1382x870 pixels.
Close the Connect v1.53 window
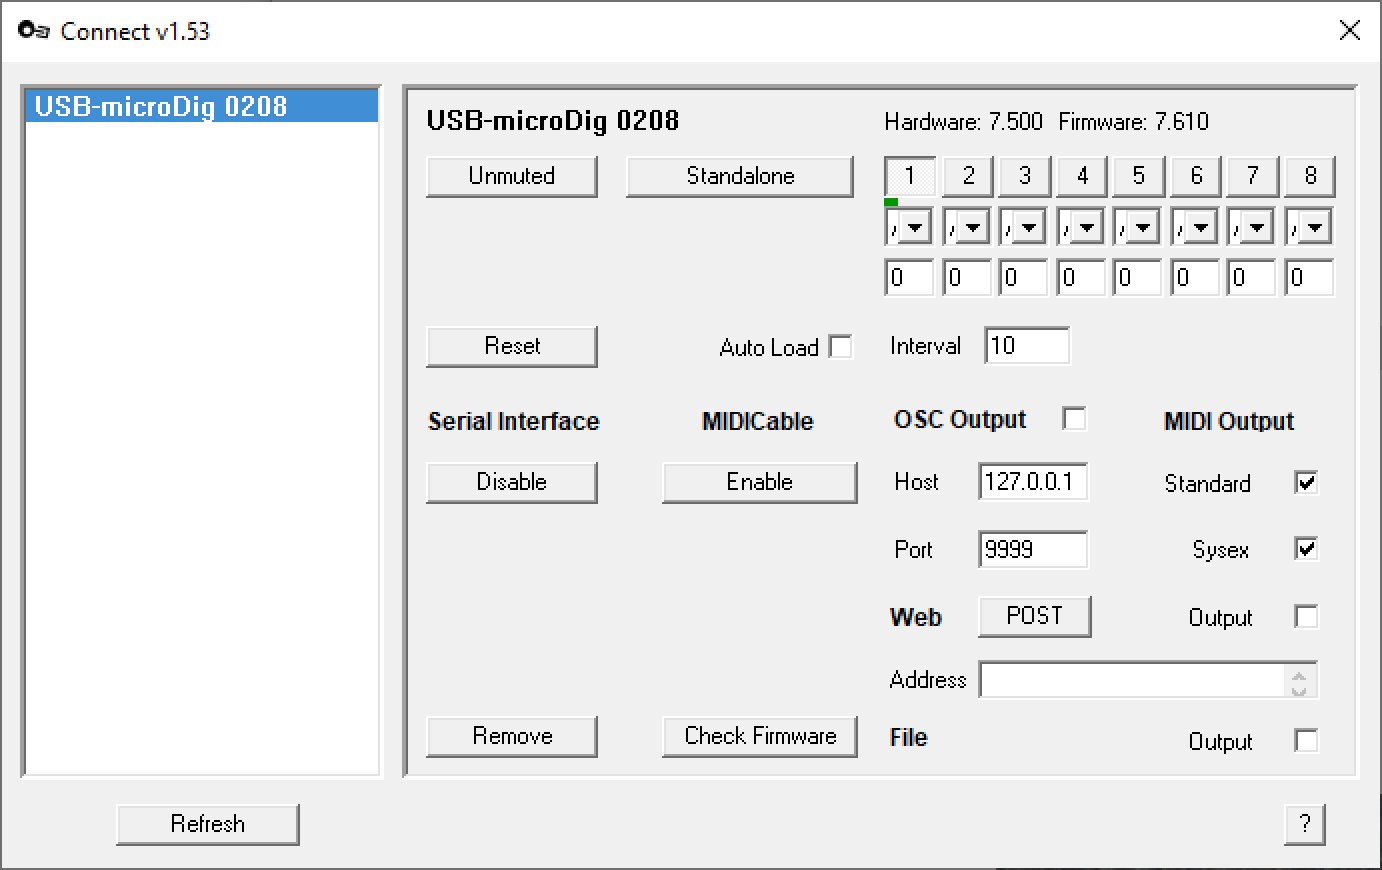(1349, 31)
